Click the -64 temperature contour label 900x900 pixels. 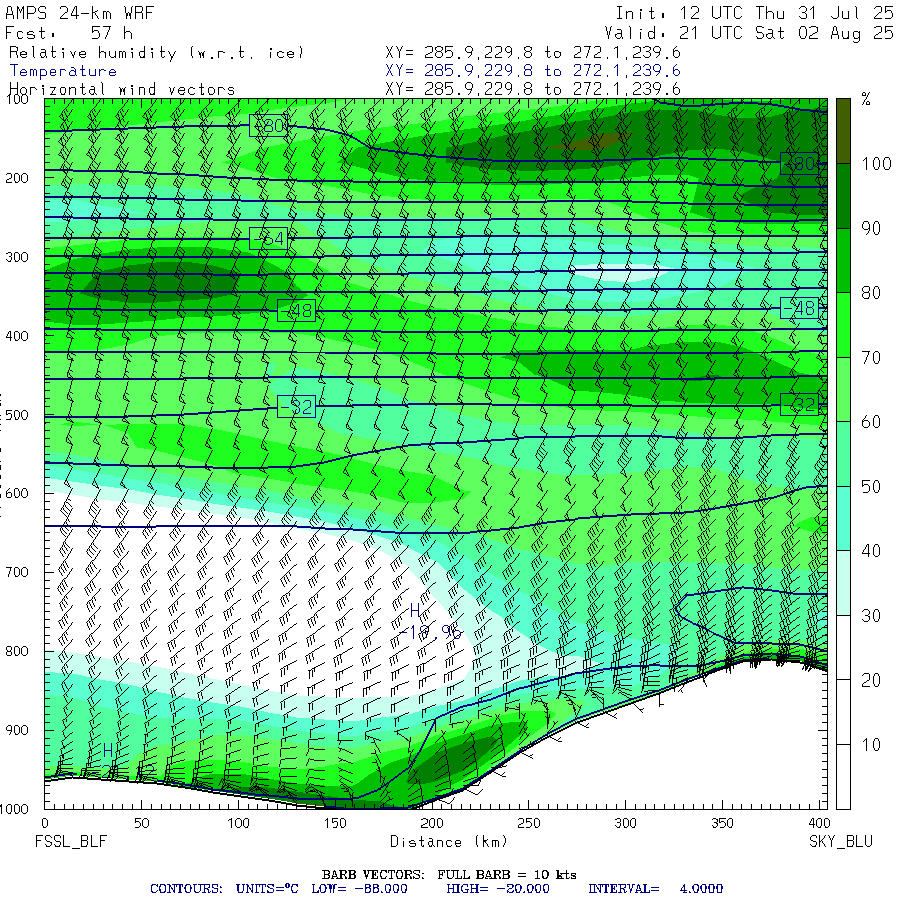pyautogui.click(x=269, y=238)
